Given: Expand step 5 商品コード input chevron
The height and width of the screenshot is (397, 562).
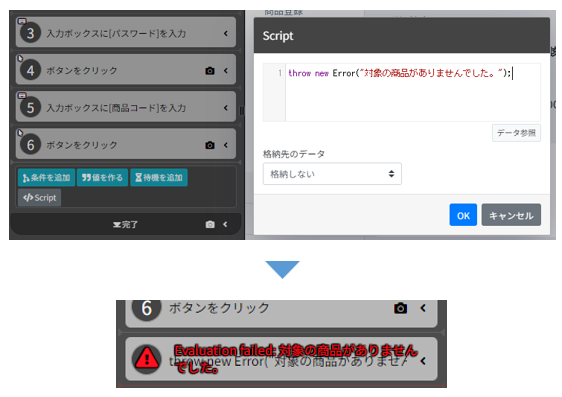Looking at the screenshot, I should point(226,108).
